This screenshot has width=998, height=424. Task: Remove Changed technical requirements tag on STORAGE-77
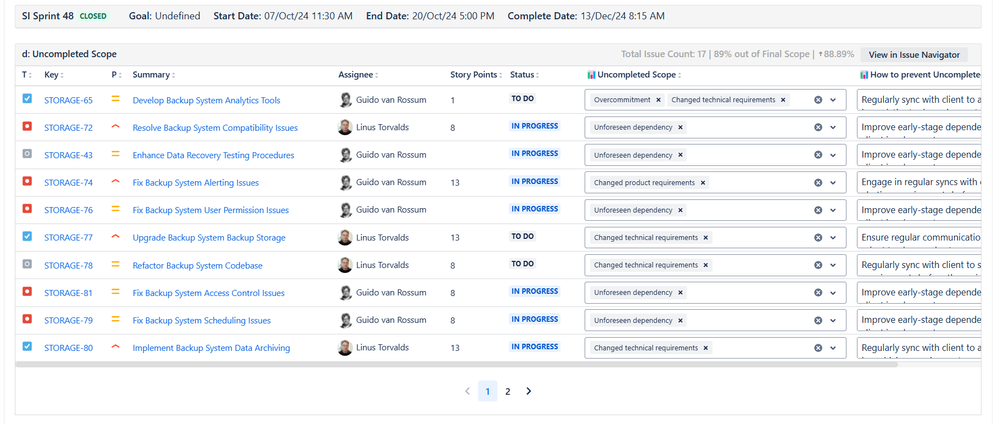point(706,237)
